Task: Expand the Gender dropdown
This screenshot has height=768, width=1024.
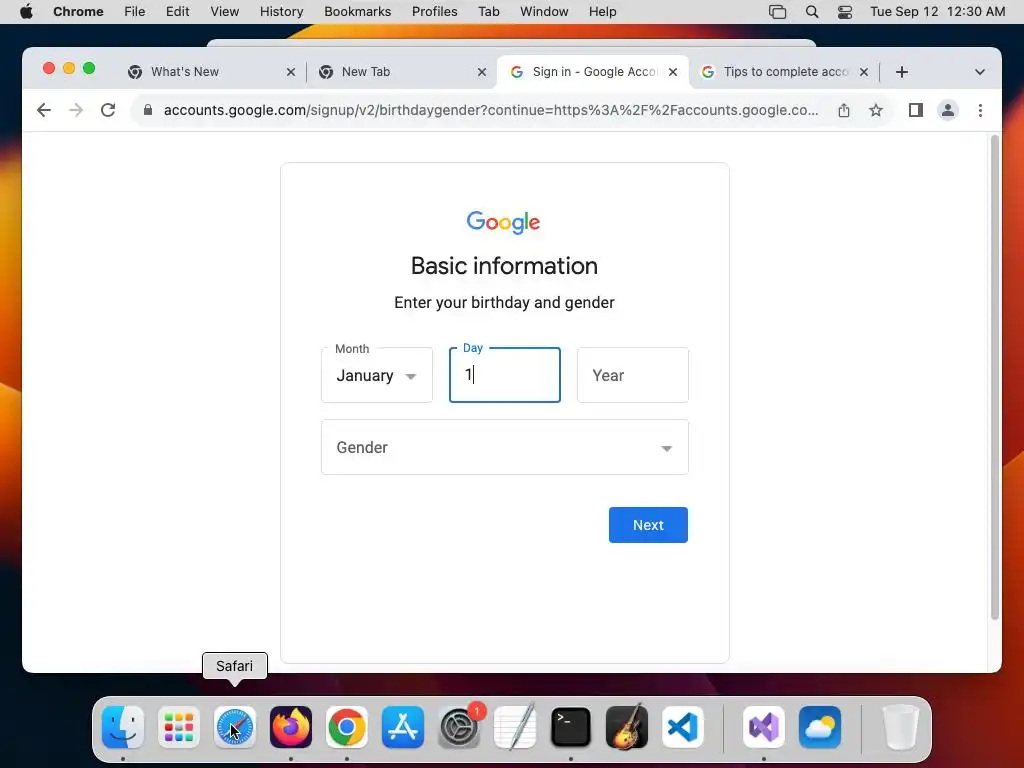Action: [x=505, y=447]
